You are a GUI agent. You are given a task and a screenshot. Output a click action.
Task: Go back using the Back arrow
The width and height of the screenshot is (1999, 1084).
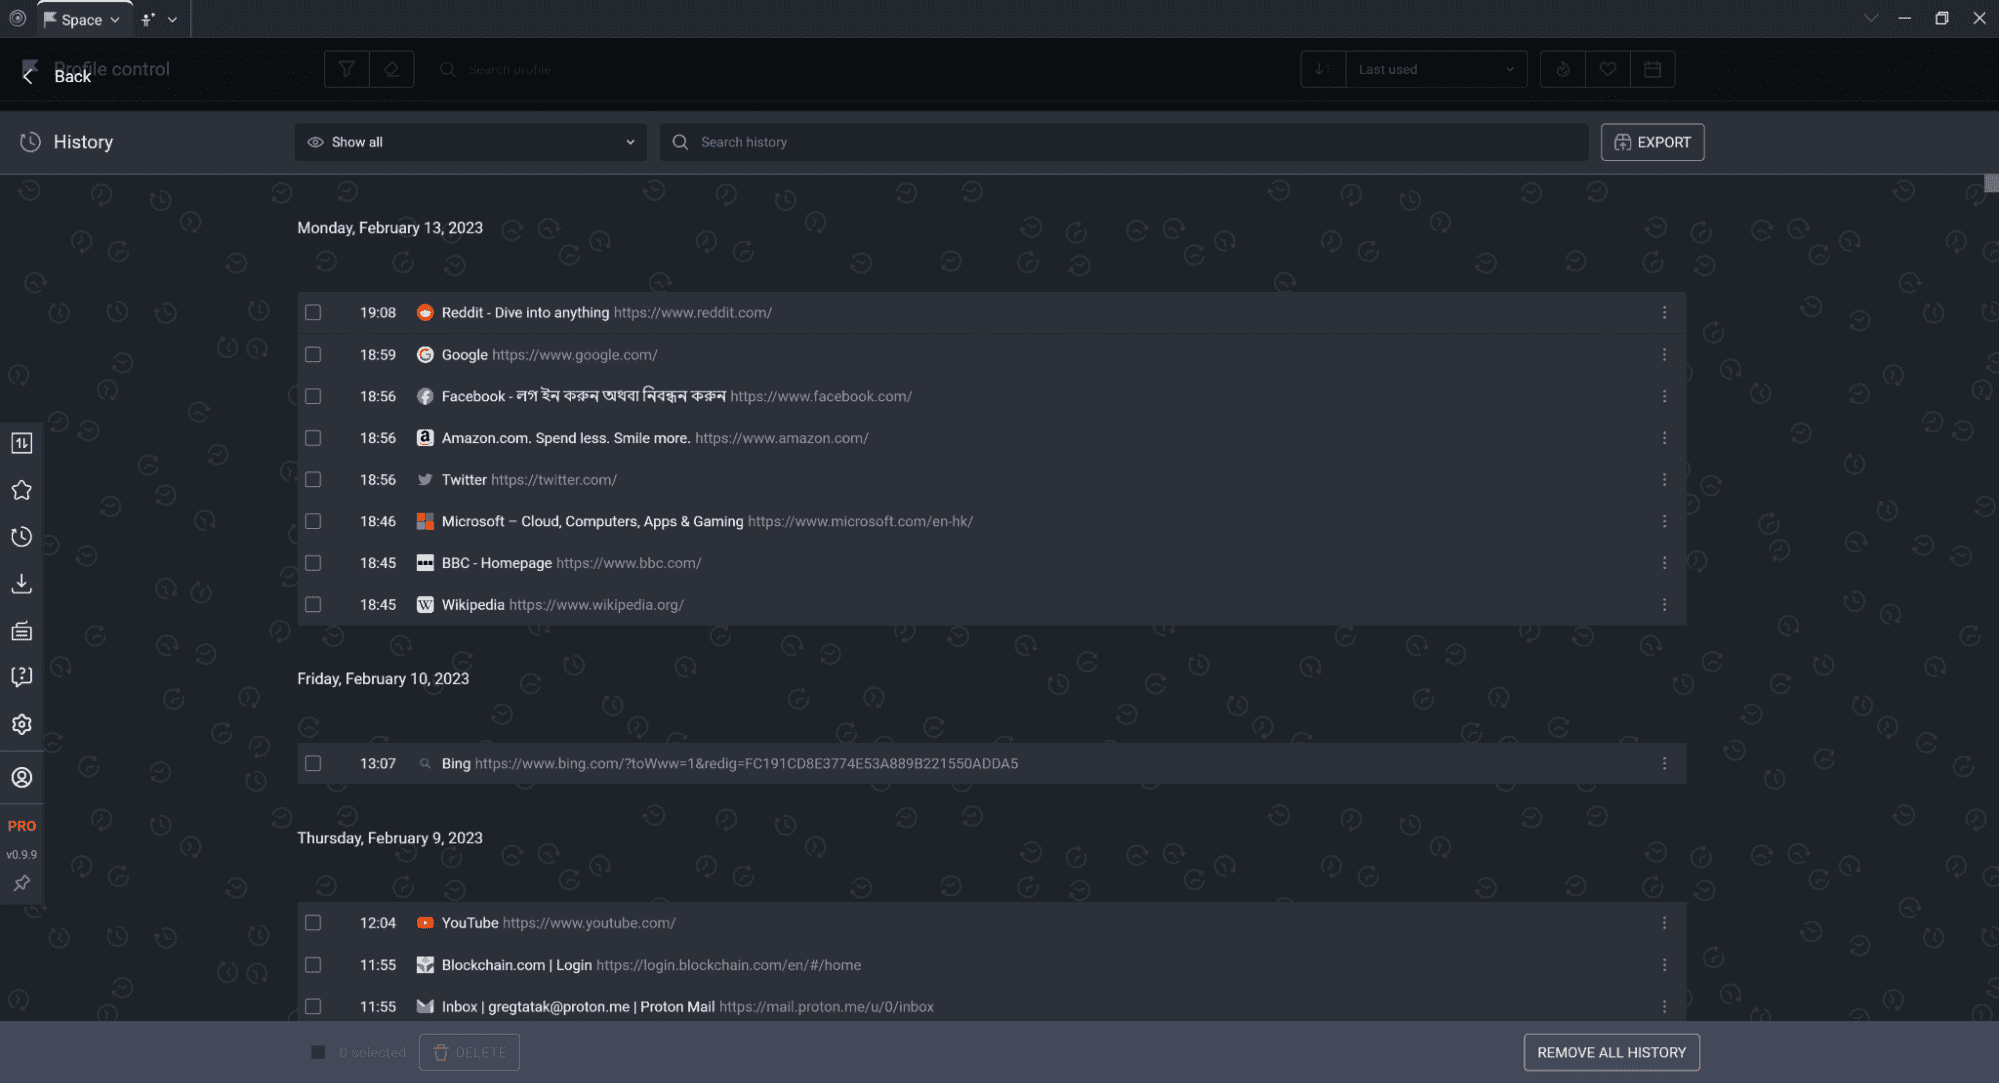pyautogui.click(x=29, y=76)
